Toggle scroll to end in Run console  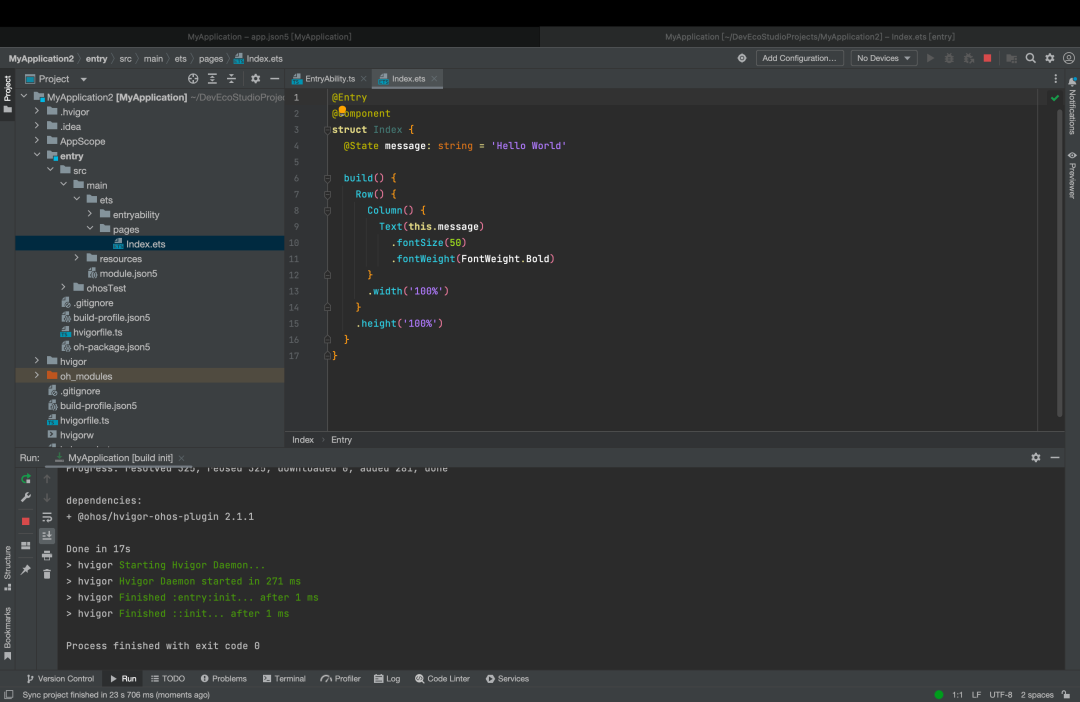click(x=47, y=536)
